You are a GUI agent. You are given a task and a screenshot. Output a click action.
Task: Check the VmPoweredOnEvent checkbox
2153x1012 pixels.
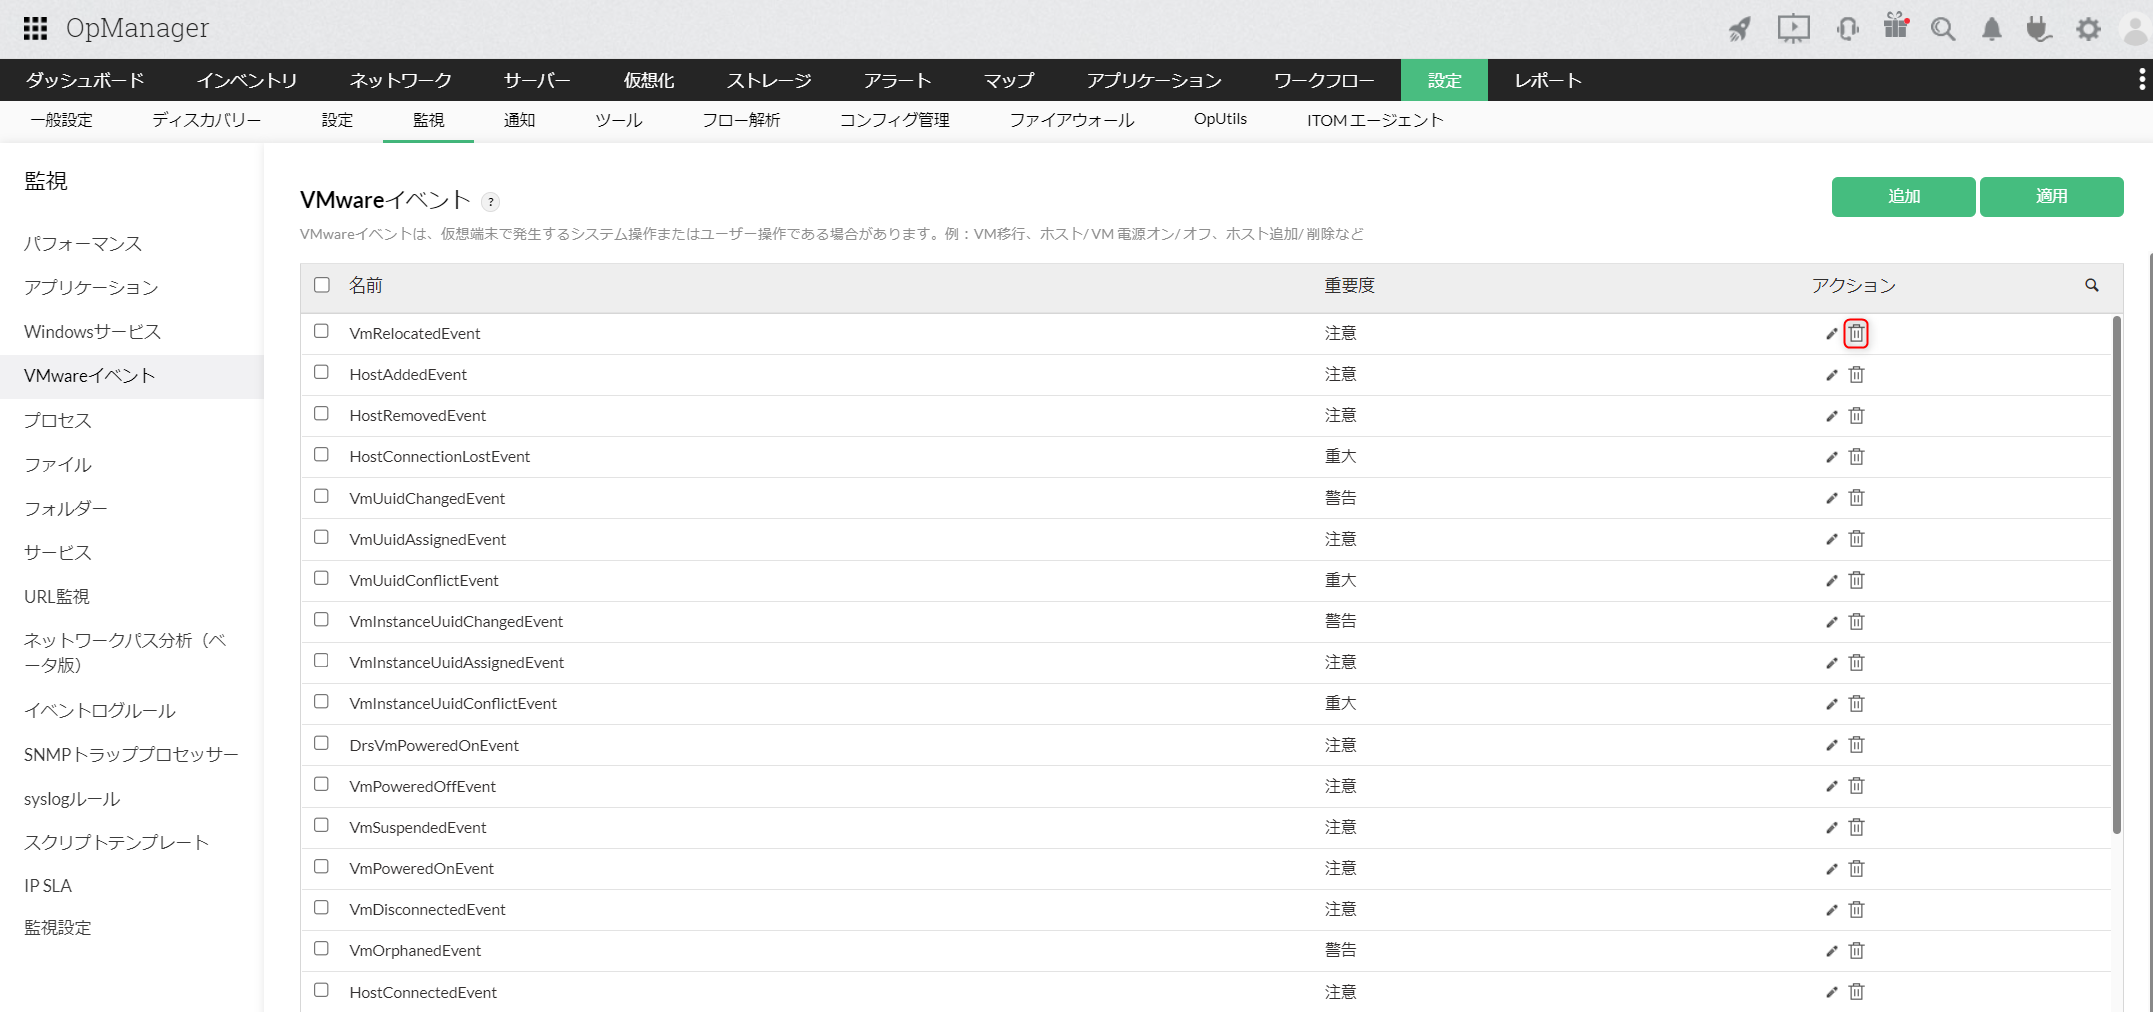(321, 866)
